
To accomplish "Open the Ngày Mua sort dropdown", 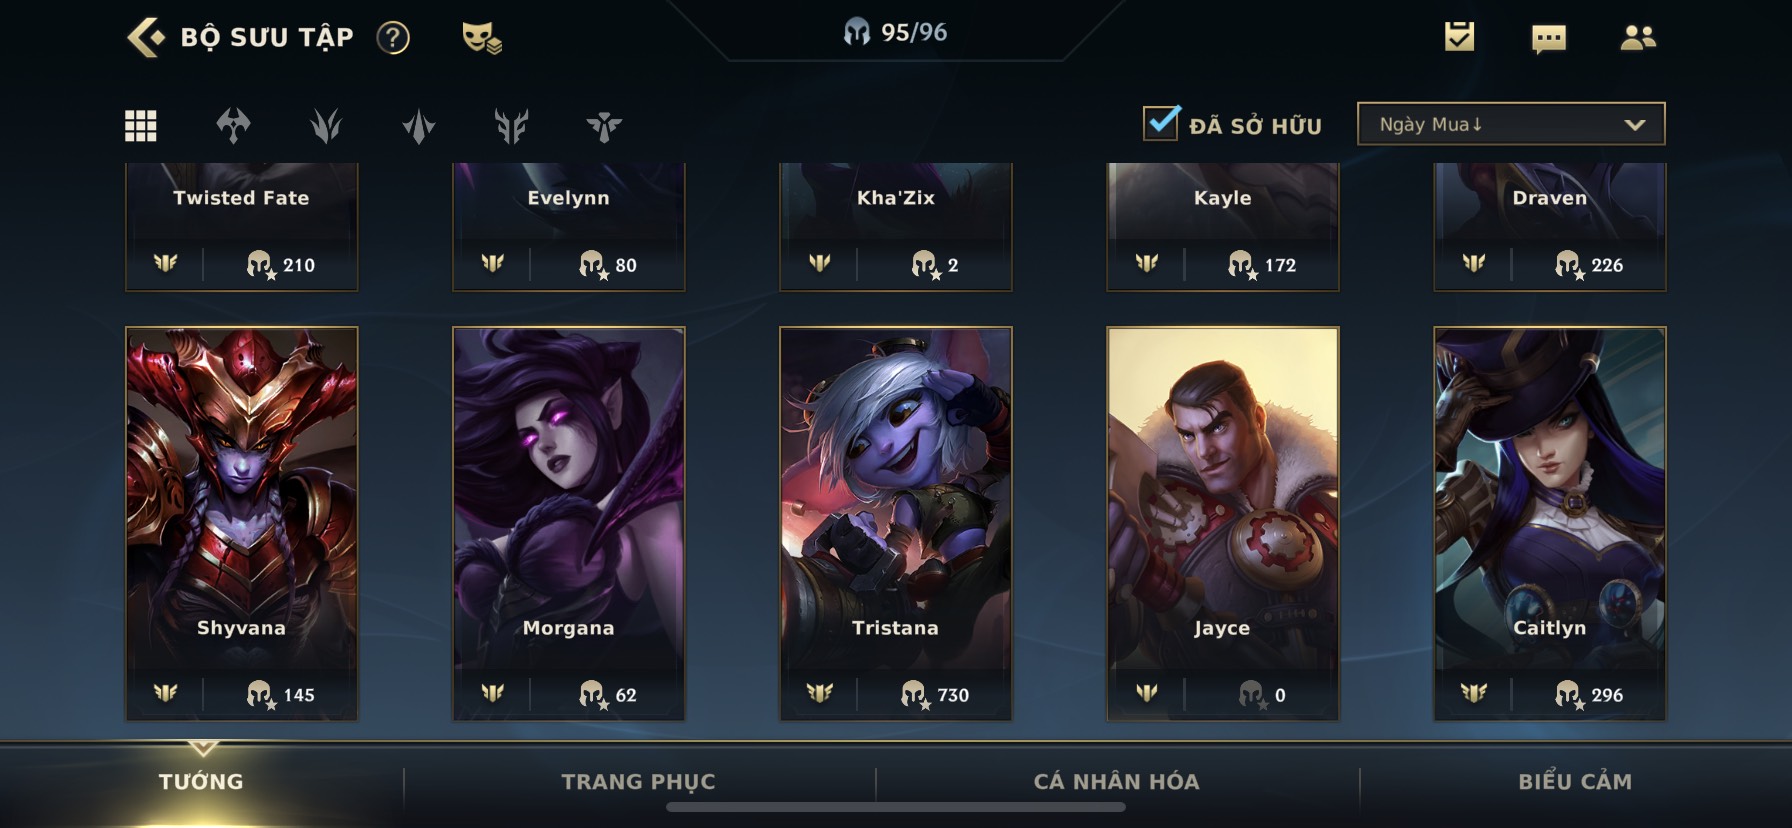I will (1511, 124).
